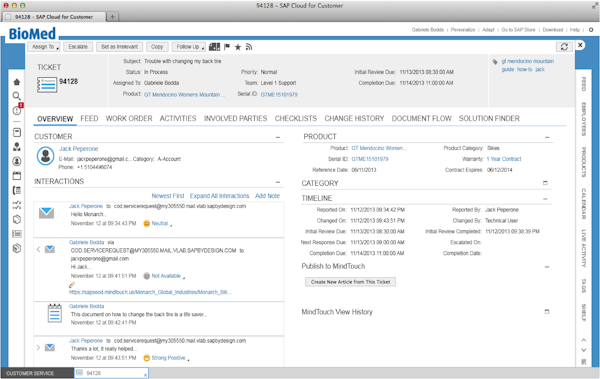Click the Copy button
600x379 pixels.
157,47
